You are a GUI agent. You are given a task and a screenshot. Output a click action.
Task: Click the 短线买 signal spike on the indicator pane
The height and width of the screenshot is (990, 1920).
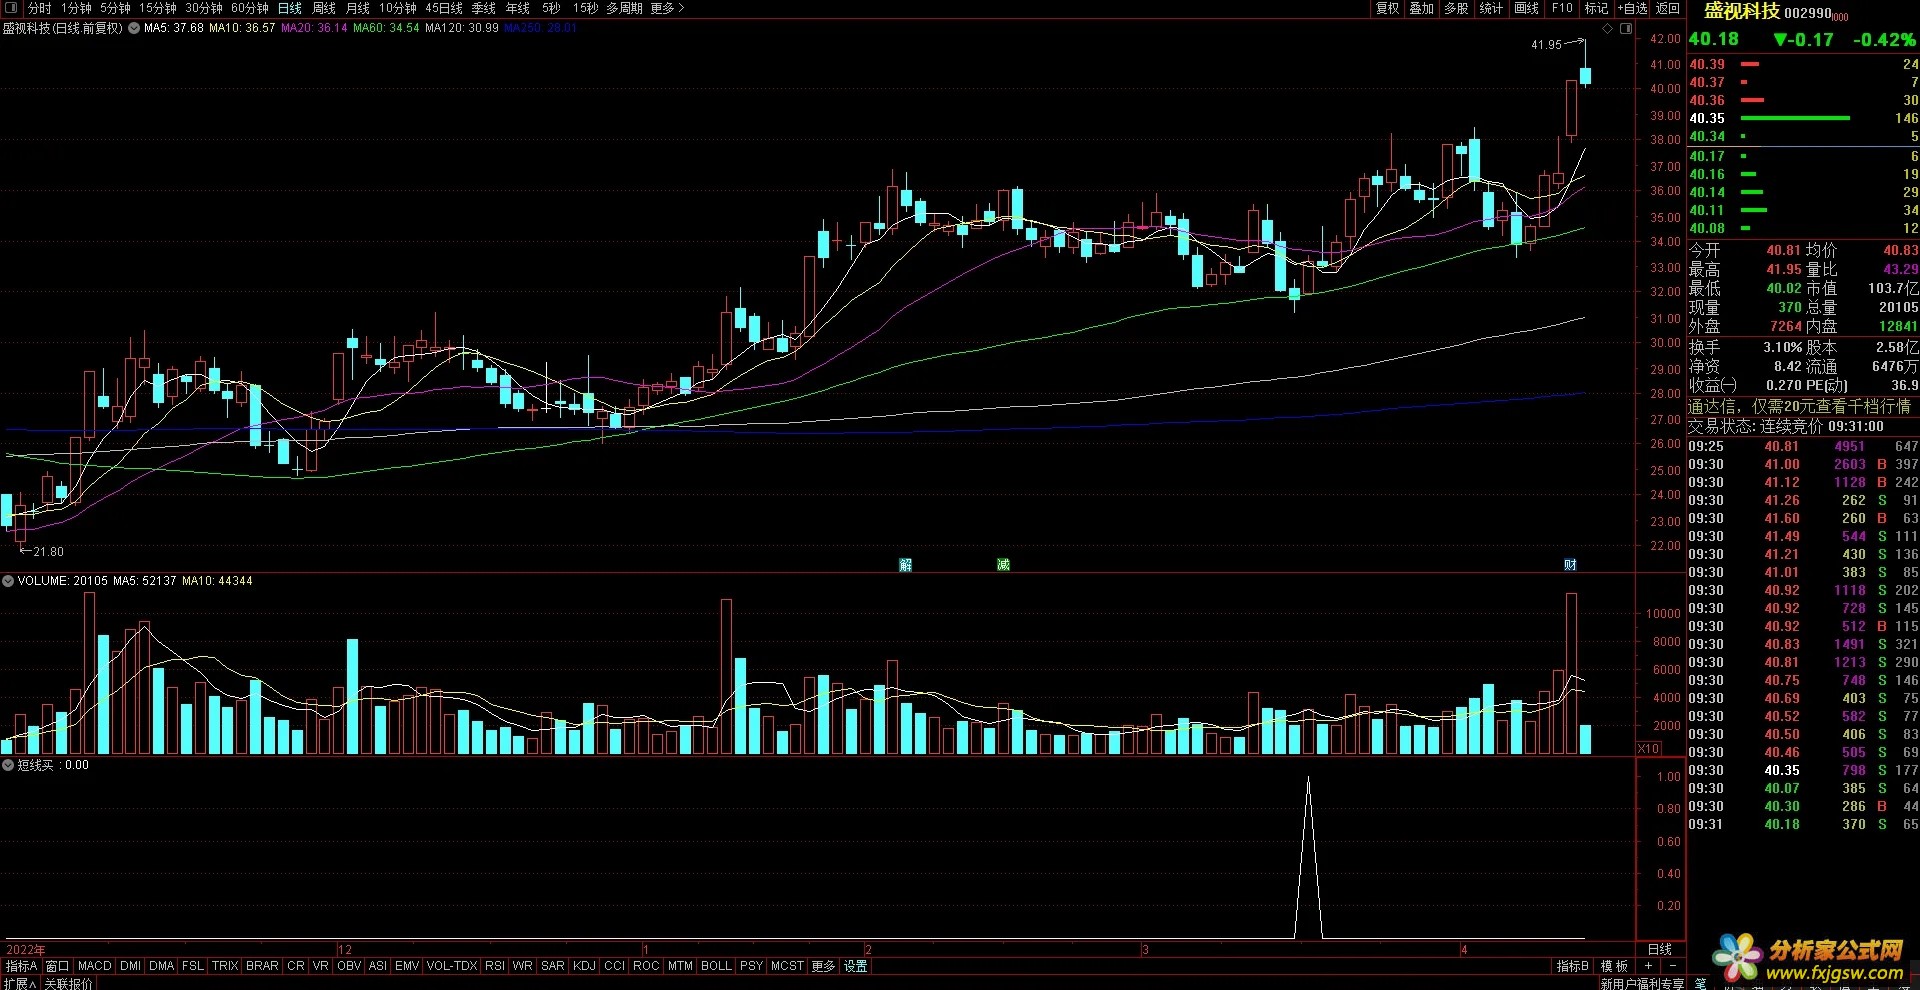(x=1308, y=858)
